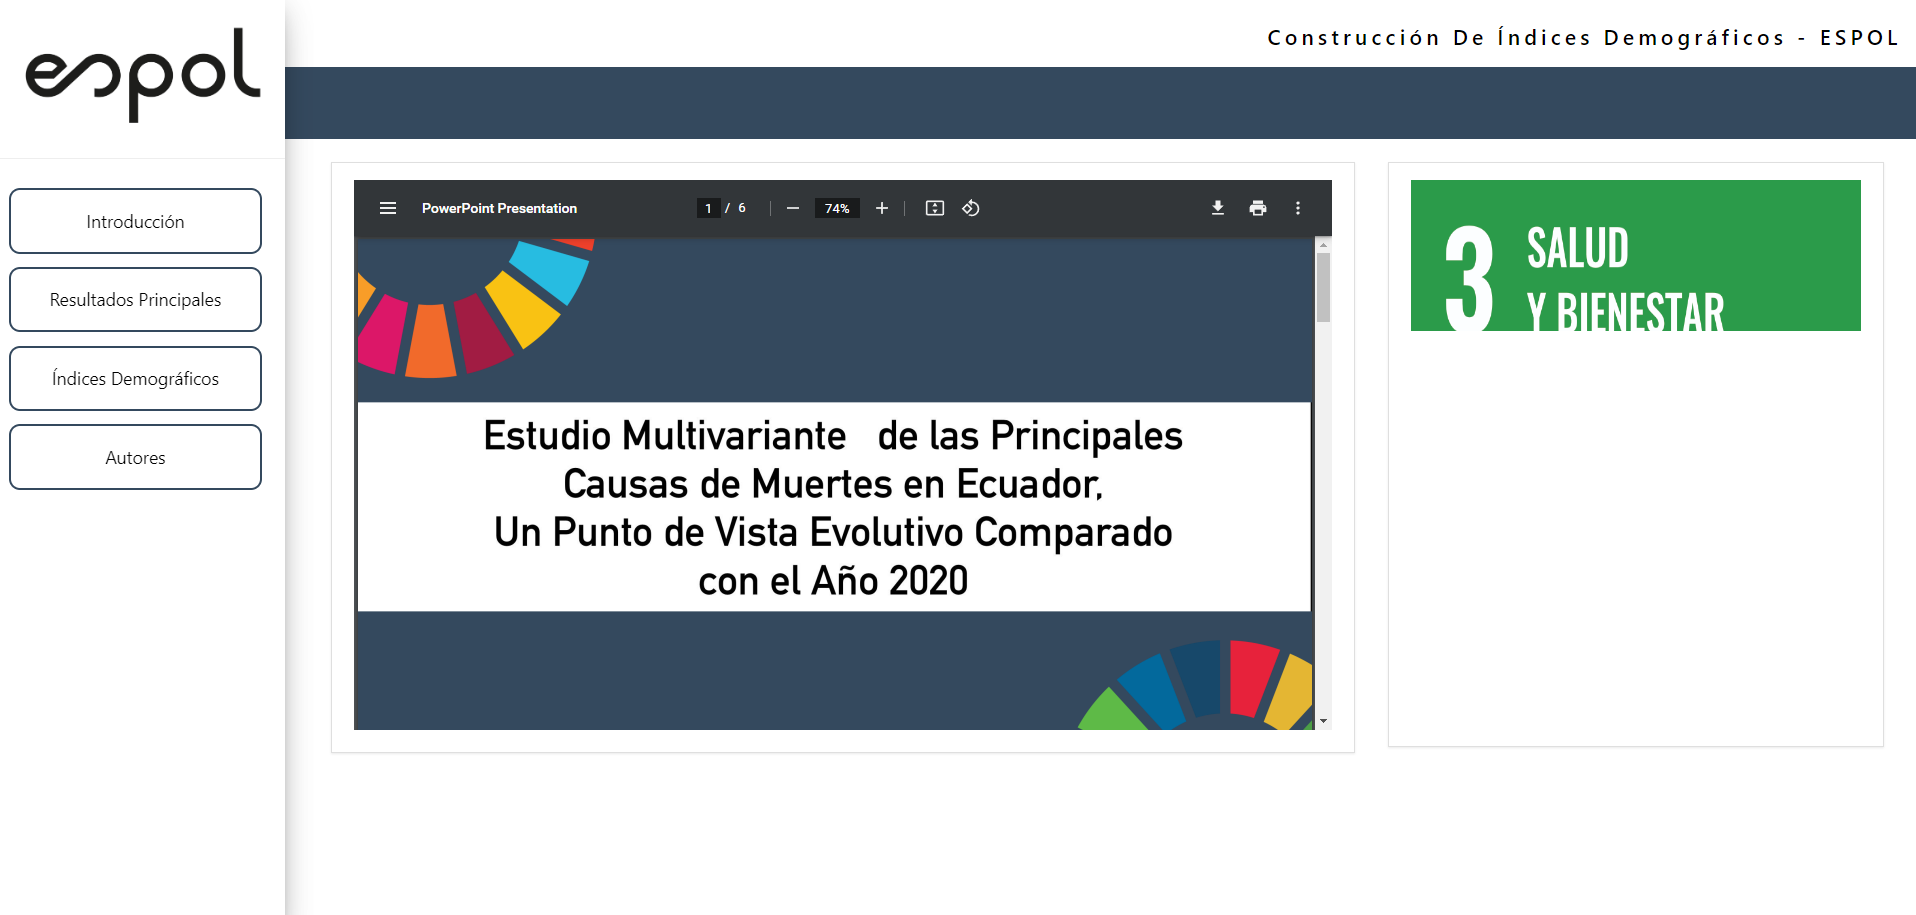Click the PDF vertical scrollbar thumb

[1323, 287]
